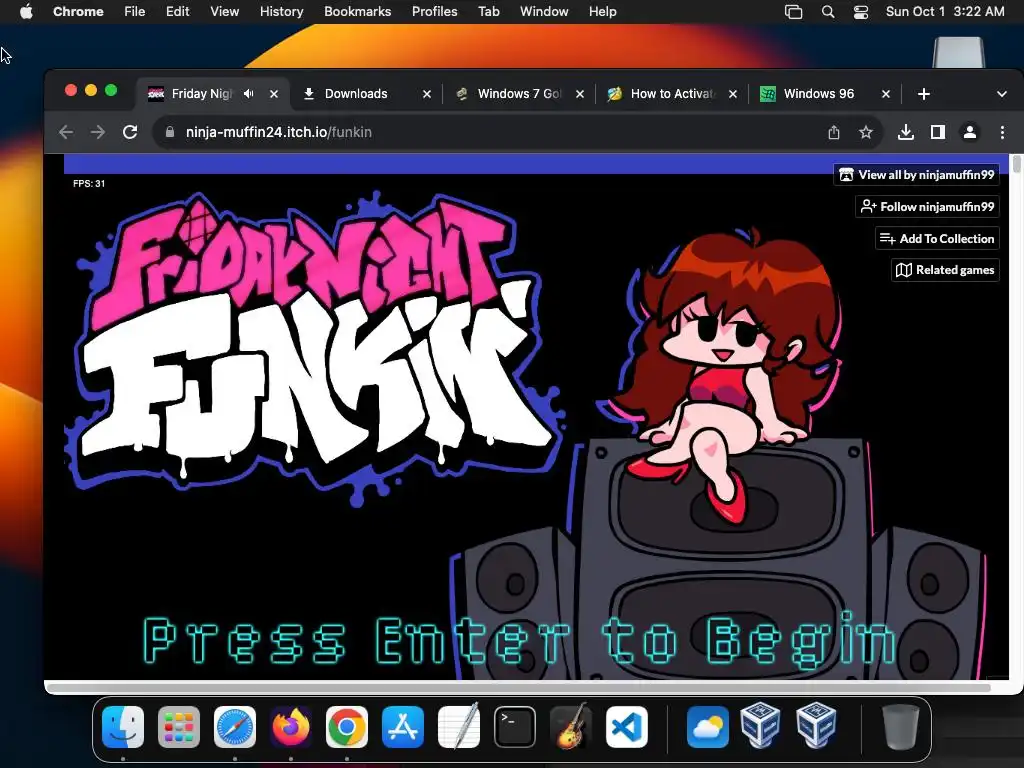Open the Chrome app menu
Image resolution: width=1024 pixels, height=768 pixels.
(78, 12)
